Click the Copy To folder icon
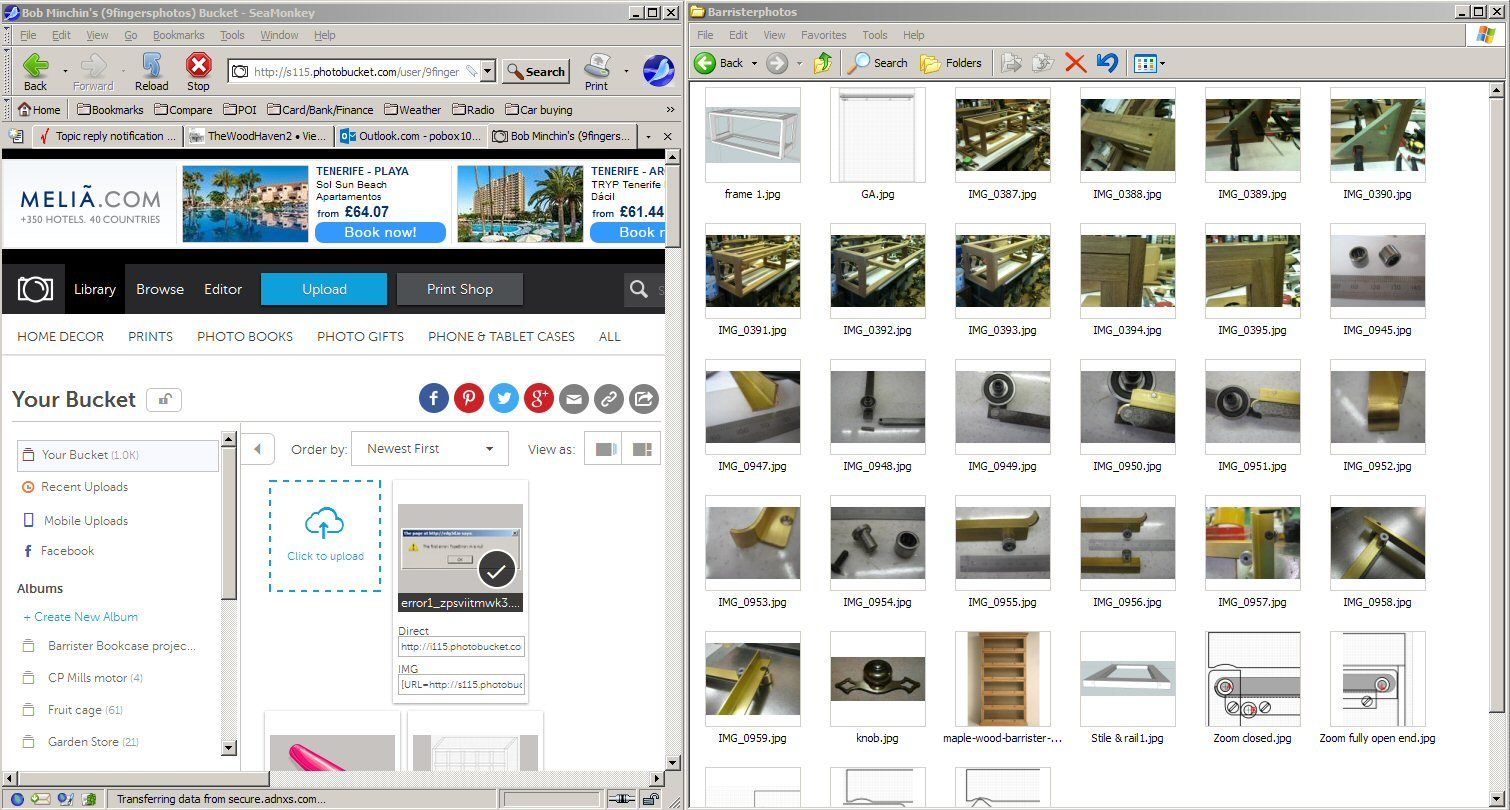This screenshot has width=1510, height=810. pyautogui.click(x=1043, y=63)
